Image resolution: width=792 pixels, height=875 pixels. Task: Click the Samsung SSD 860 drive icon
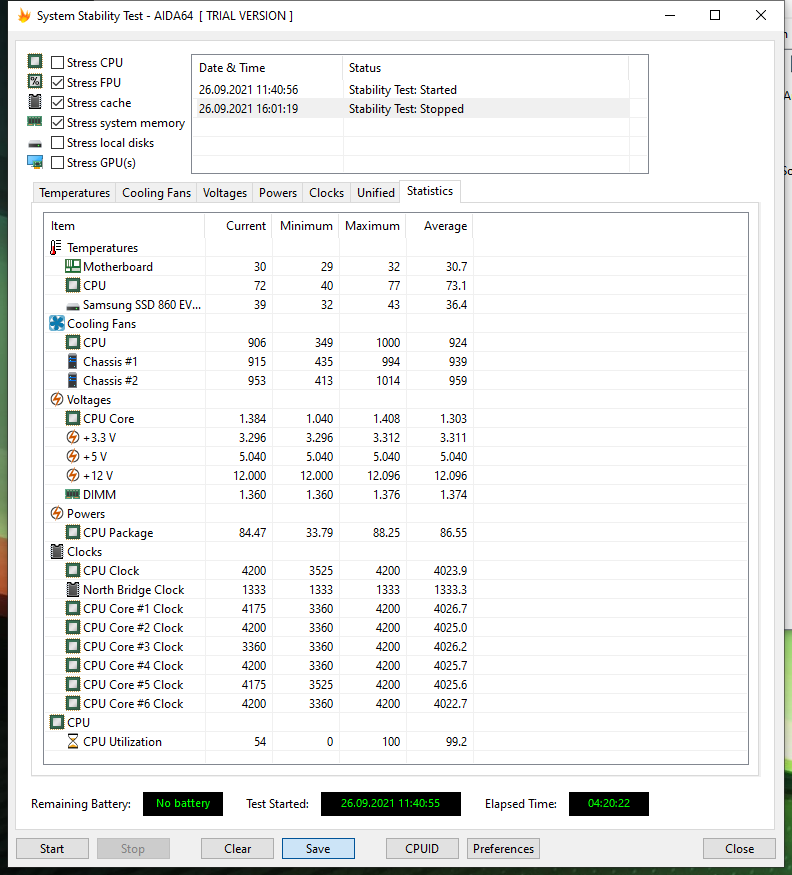pos(73,306)
